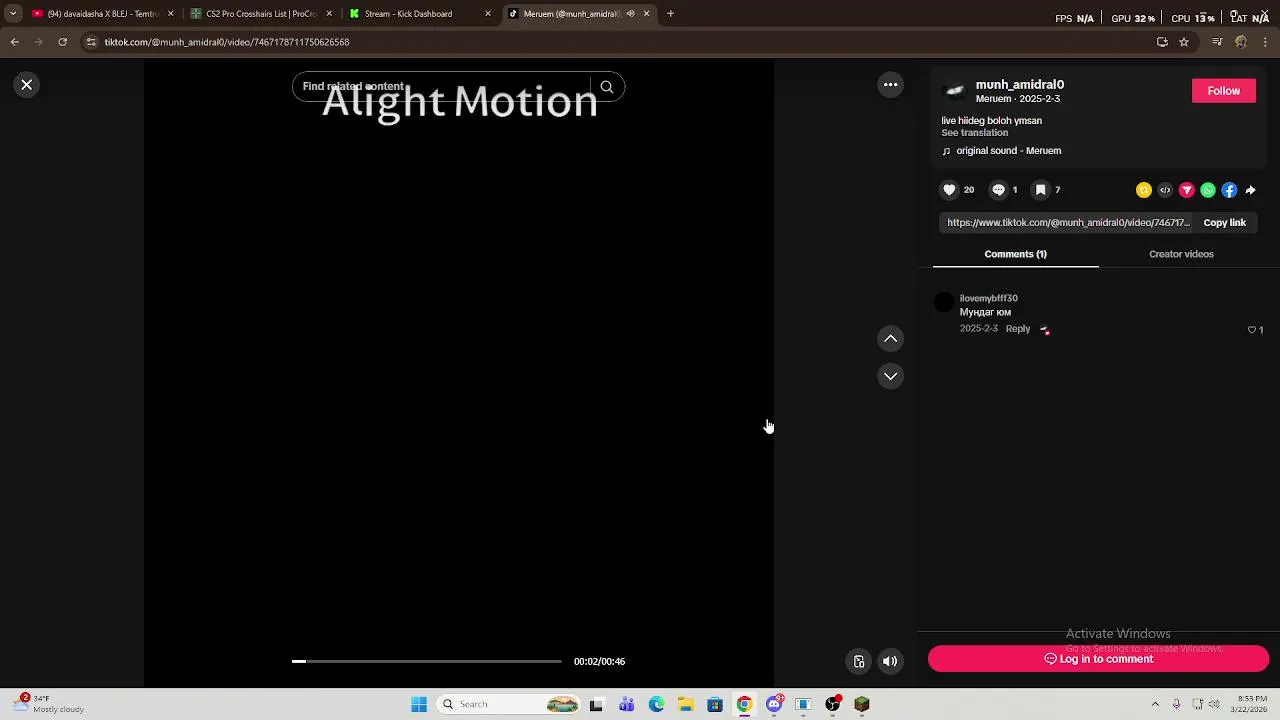Open commenter ilovemybfff30's avatar
The image size is (1280, 720).
943,303
